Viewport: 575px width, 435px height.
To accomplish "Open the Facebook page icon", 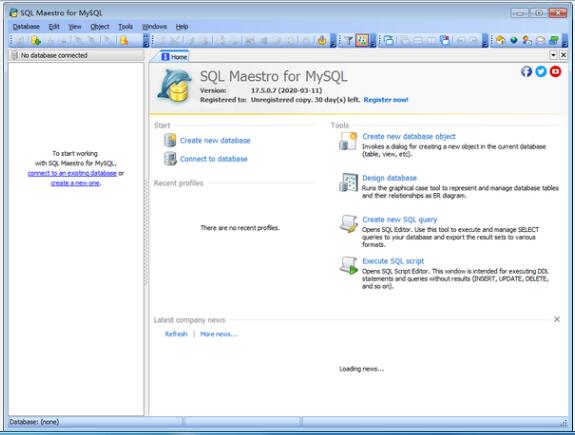I will coord(526,71).
